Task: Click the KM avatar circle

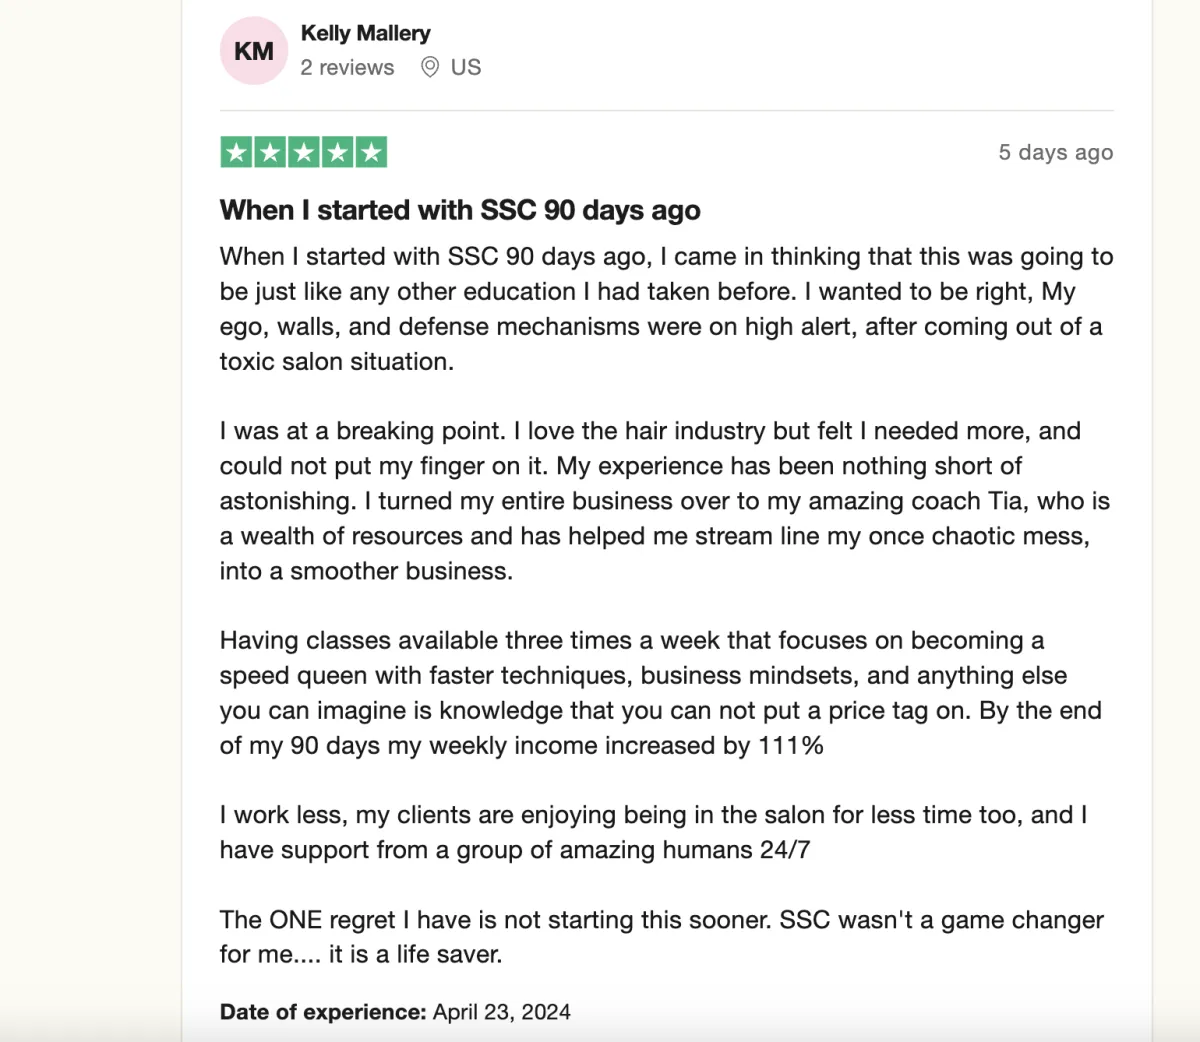Action: click(254, 50)
